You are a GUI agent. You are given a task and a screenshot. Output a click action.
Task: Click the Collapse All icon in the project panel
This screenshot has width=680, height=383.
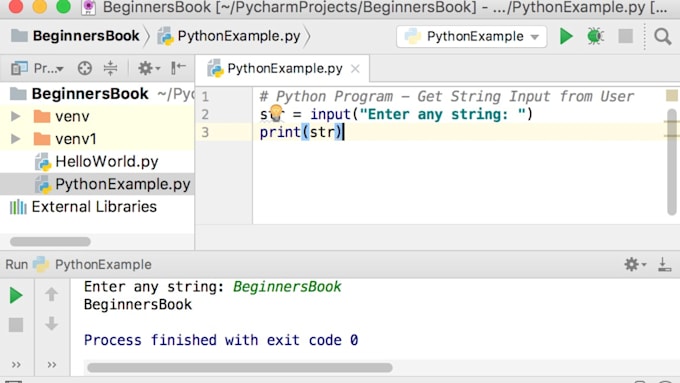[111, 68]
